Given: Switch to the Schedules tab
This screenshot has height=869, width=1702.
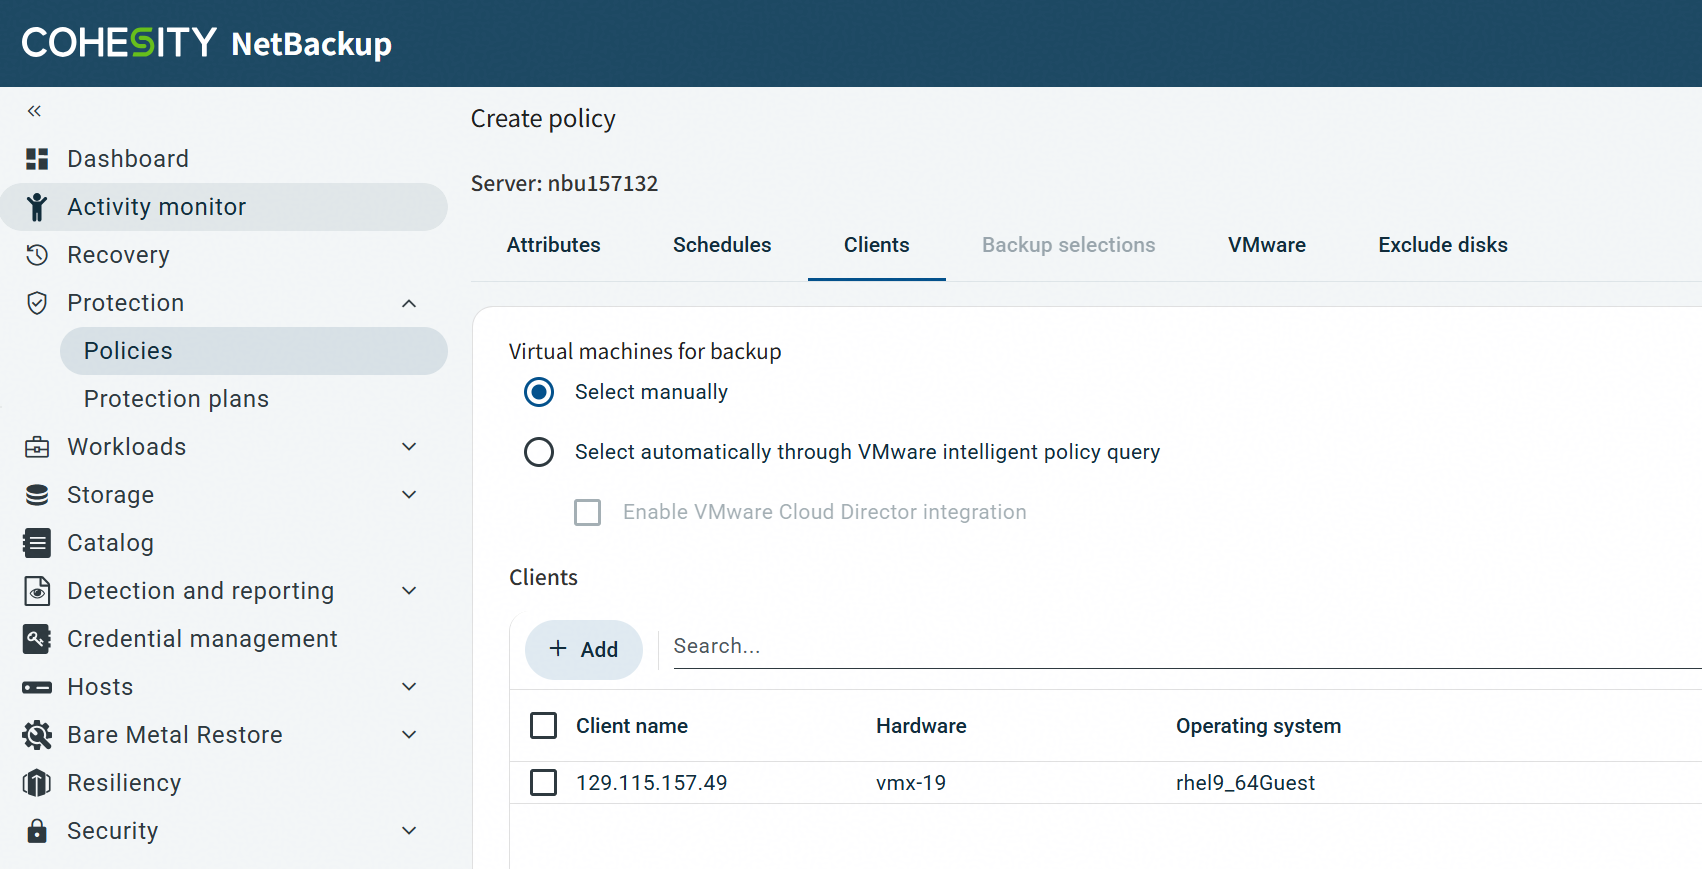Looking at the screenshot, I should [x=722, y=245].
